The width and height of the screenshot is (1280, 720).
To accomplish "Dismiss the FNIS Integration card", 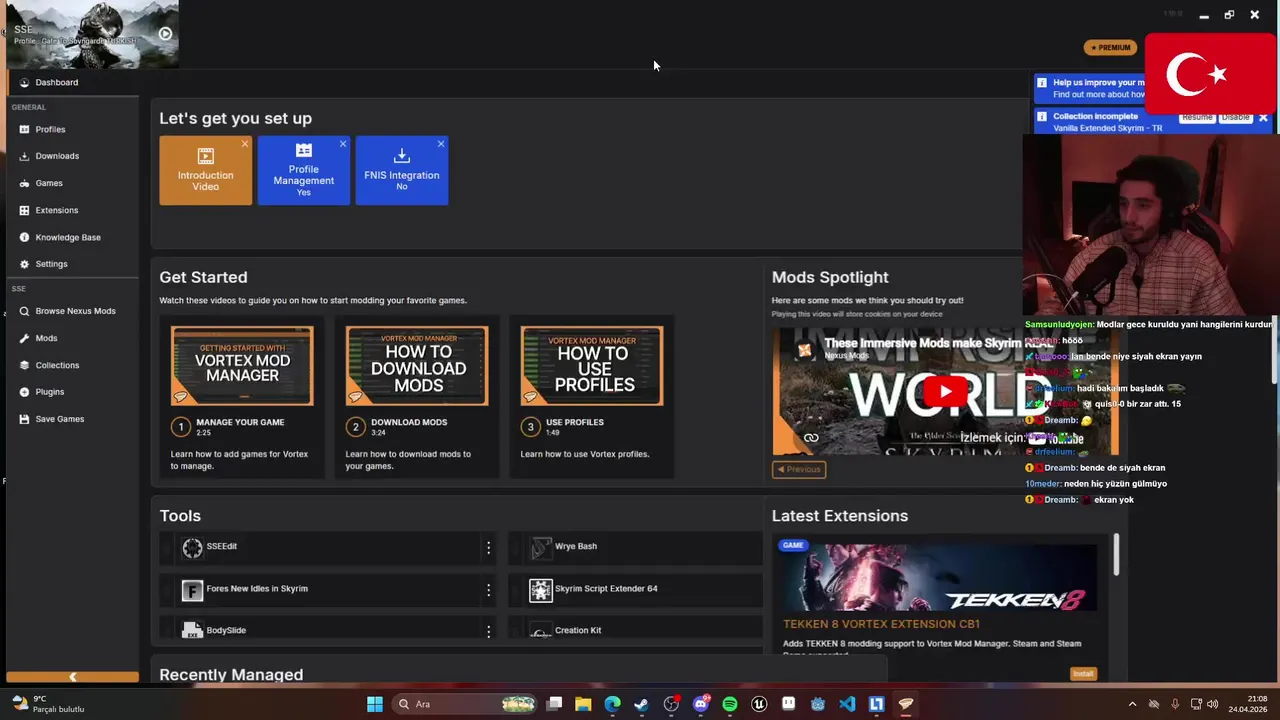I will click(x=441, y=144).
